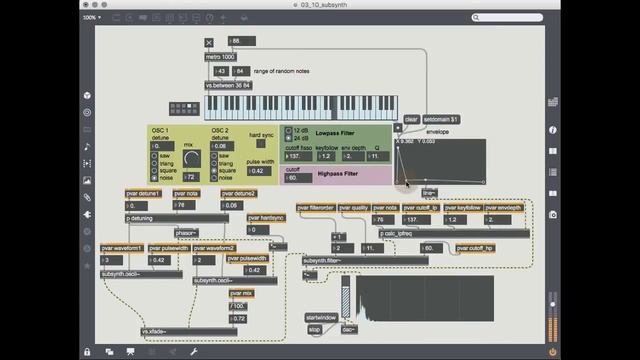Click the stop message button

314,330
